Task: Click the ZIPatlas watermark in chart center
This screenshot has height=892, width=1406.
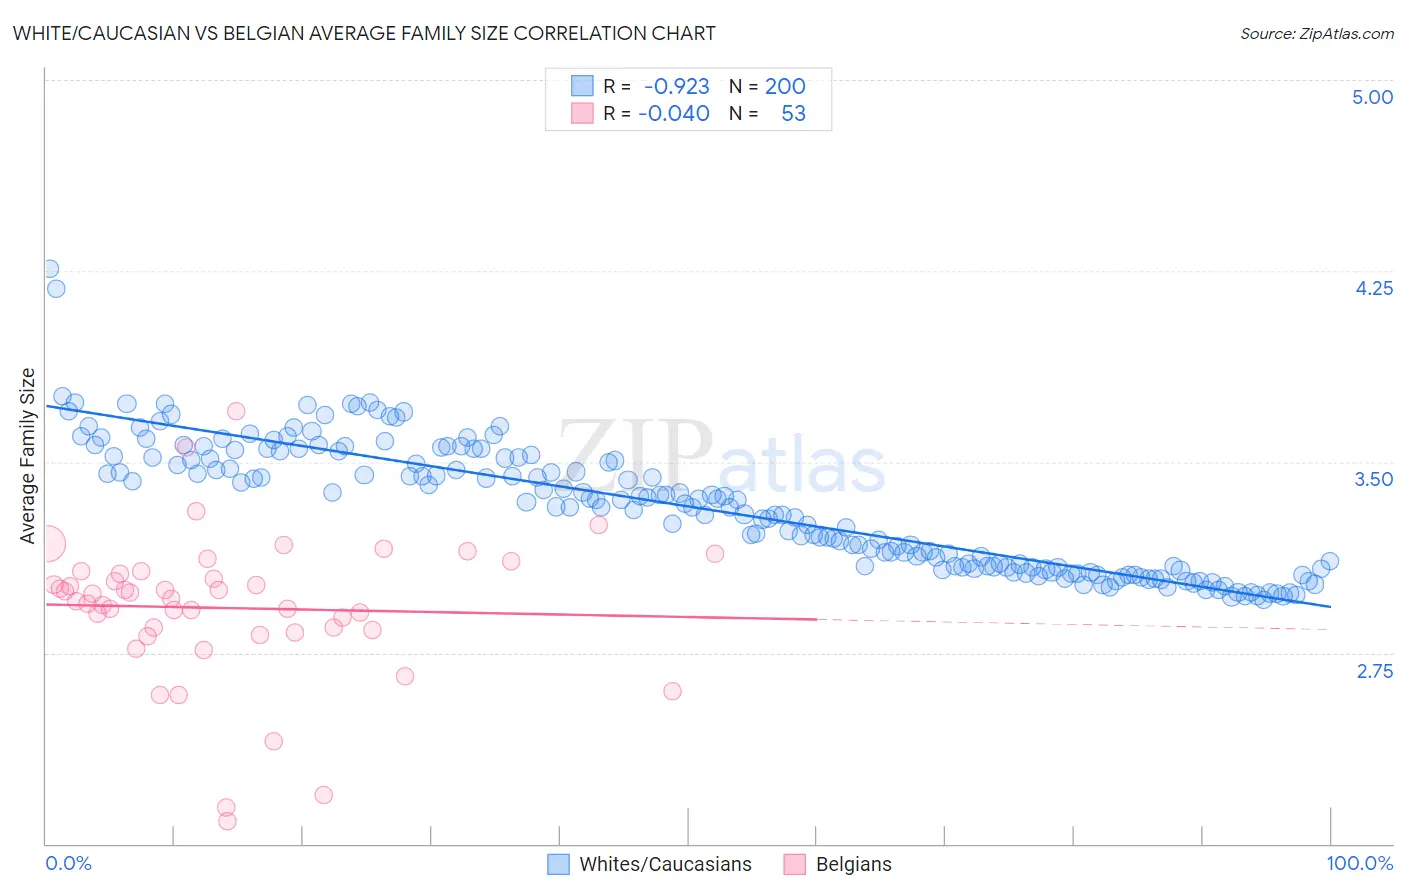Action: point(722,460)
